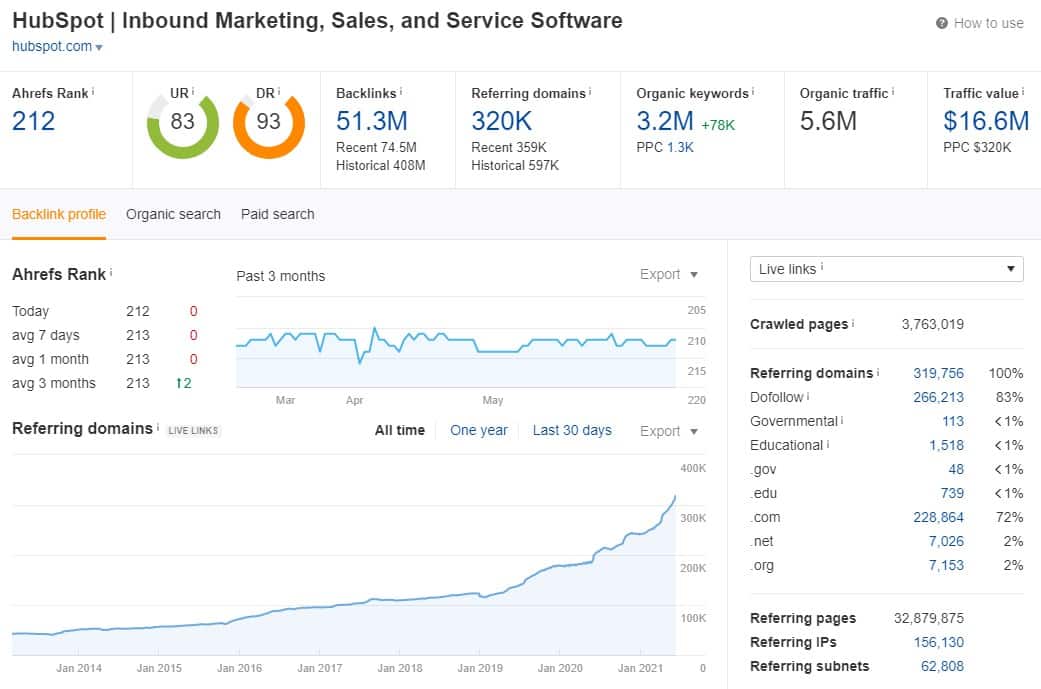Open the 266,213 Dofollow domains link

click(938, 397)
